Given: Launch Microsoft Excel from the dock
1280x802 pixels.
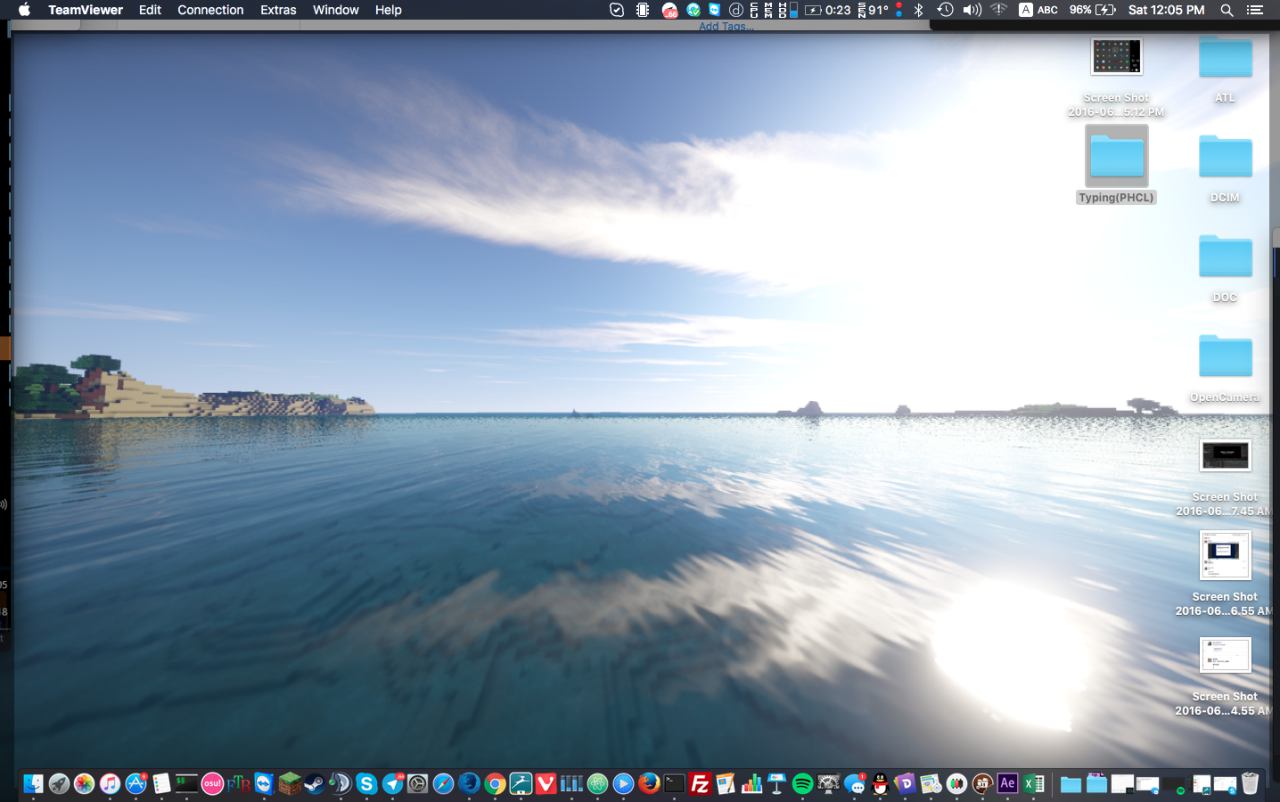Looking at the screenshot, I should pyautogui.click(x=1034, y=784).
